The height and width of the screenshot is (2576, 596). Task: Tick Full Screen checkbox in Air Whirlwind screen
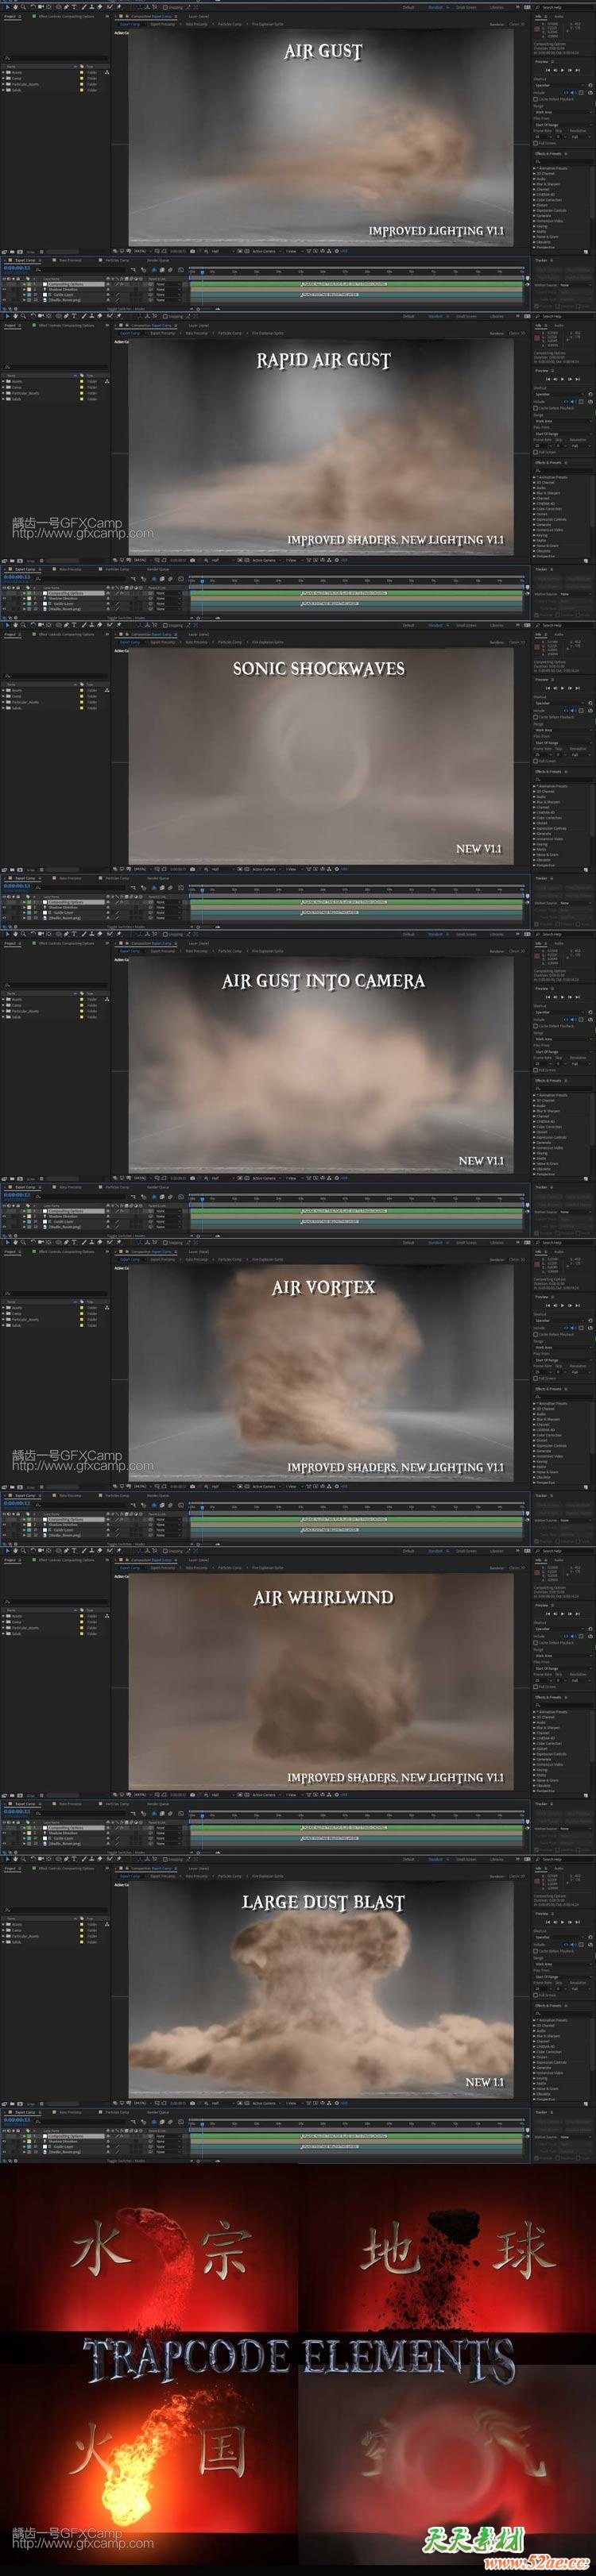(536, 1686)
